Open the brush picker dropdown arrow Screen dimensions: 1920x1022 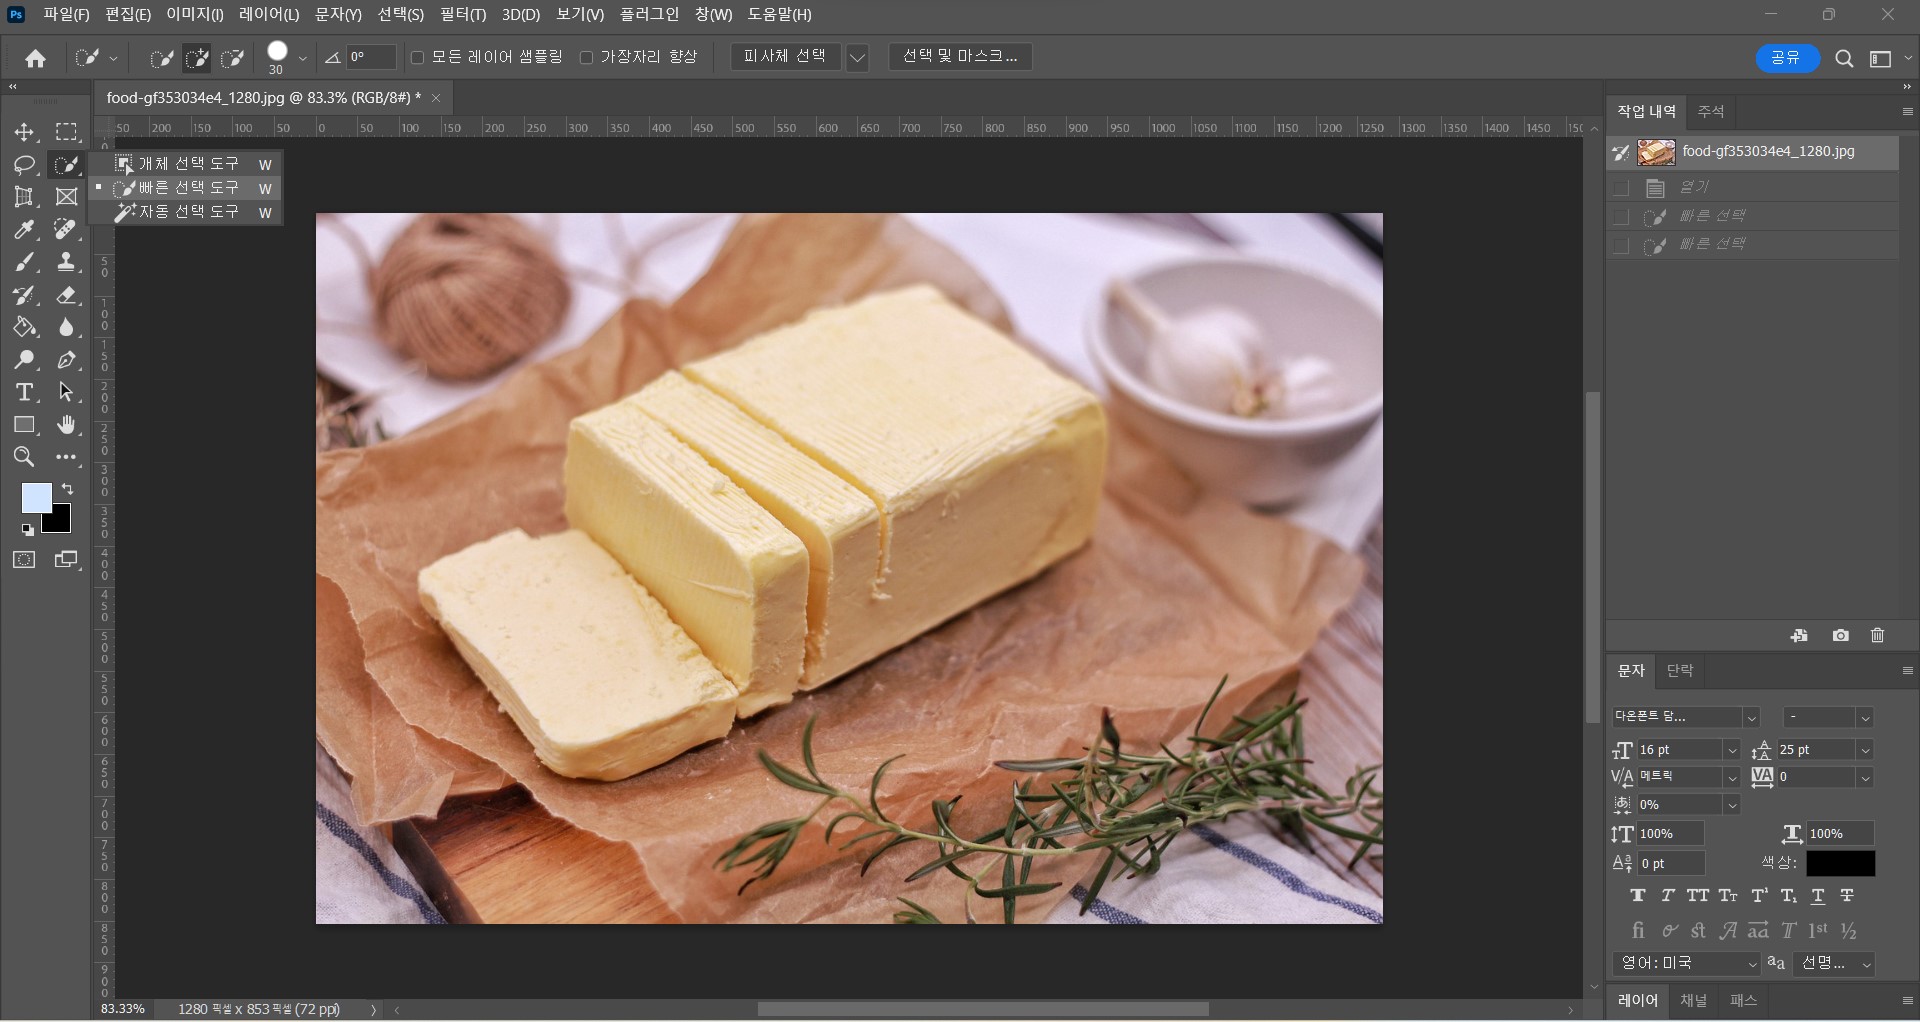[302, 58]
